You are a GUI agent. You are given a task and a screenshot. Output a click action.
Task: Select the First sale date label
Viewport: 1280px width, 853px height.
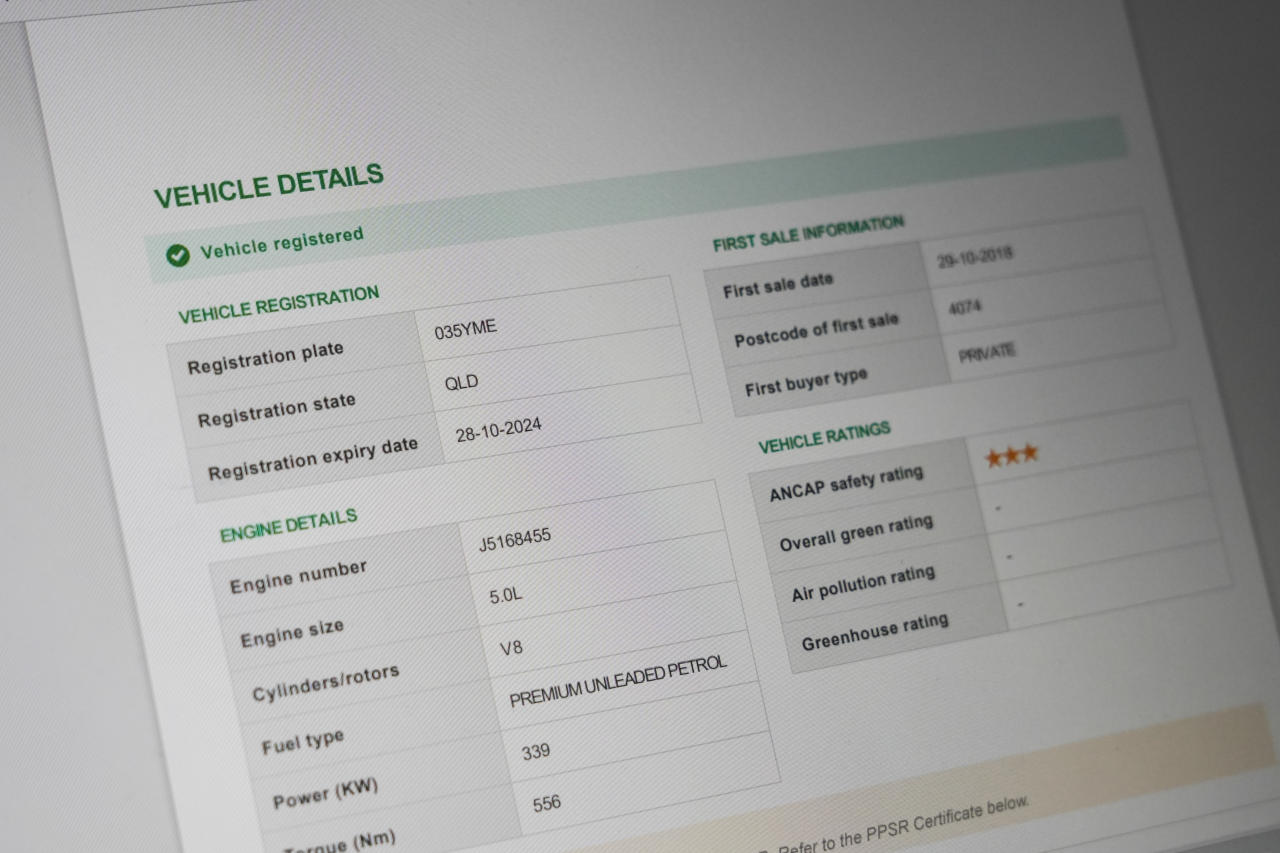[x=777, y=285]
